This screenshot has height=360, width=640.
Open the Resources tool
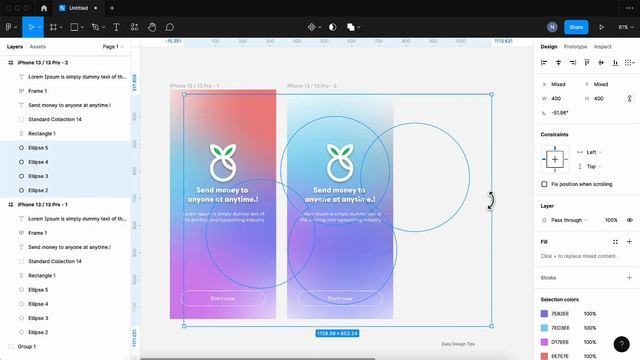pyautogui.click(x=134, y=27)
